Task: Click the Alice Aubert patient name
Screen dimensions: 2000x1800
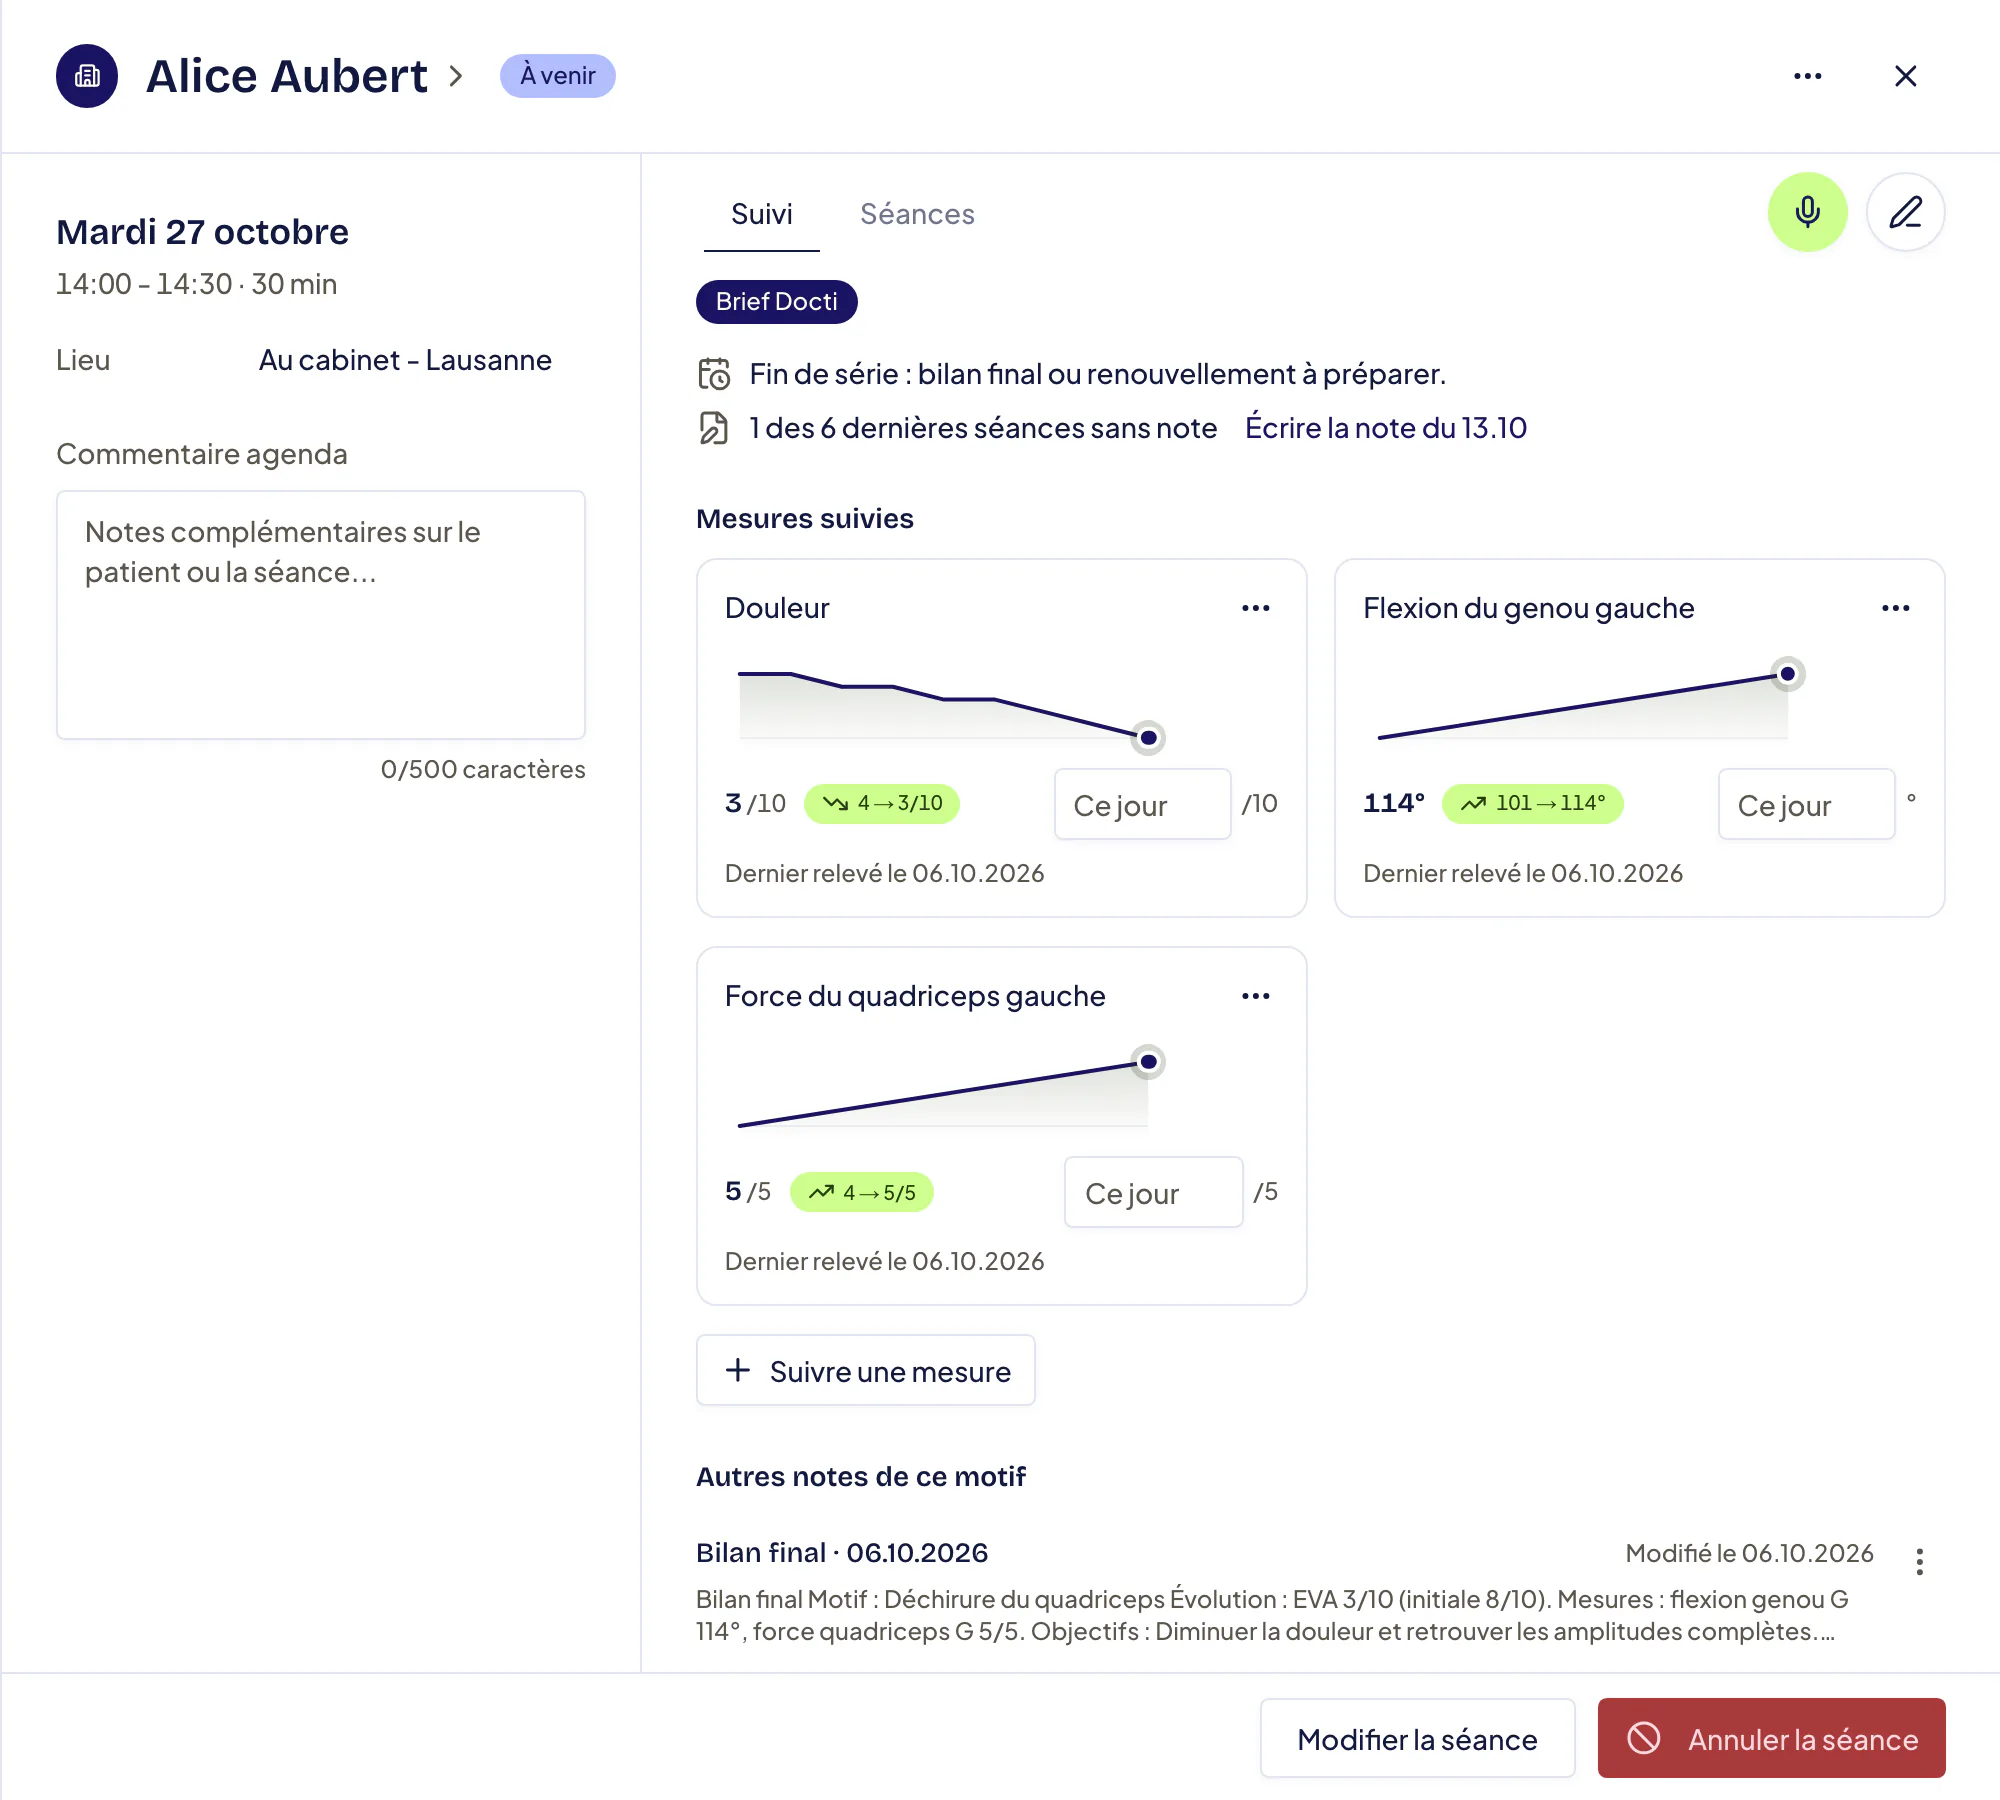Action: pos(287,76)
